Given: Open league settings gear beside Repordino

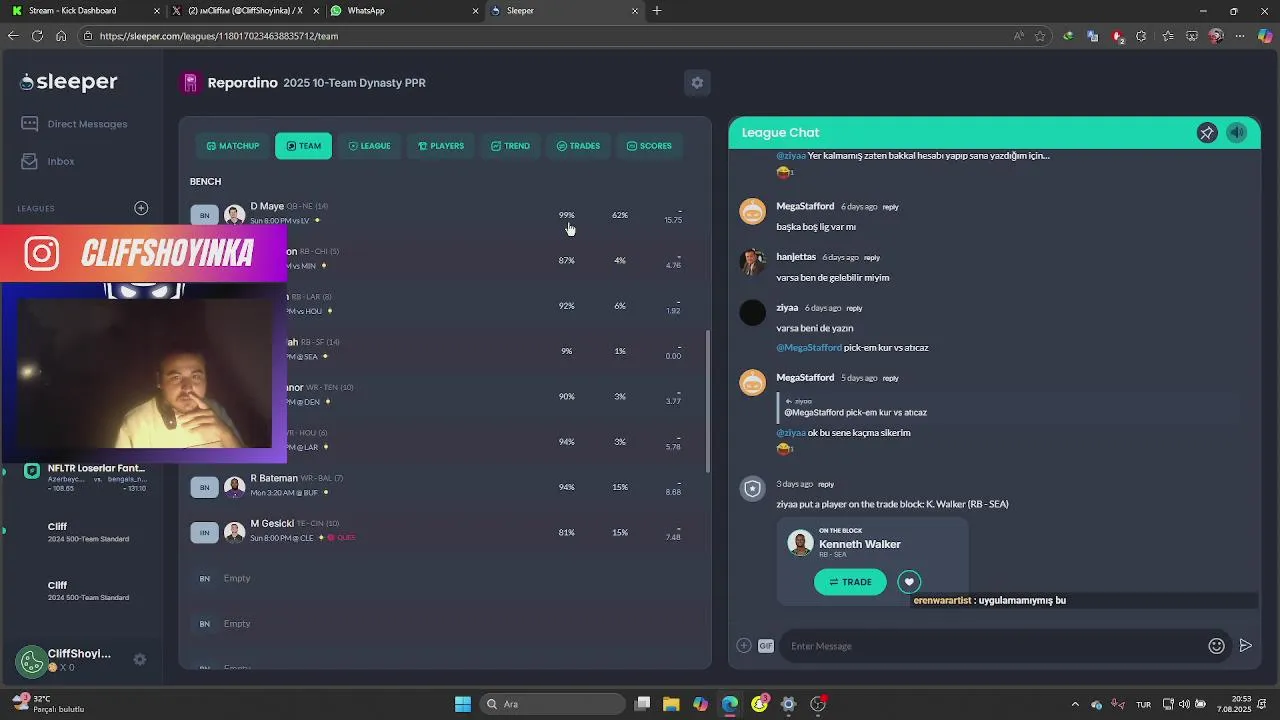Looking at the screenshot, I should coord(697,83).
